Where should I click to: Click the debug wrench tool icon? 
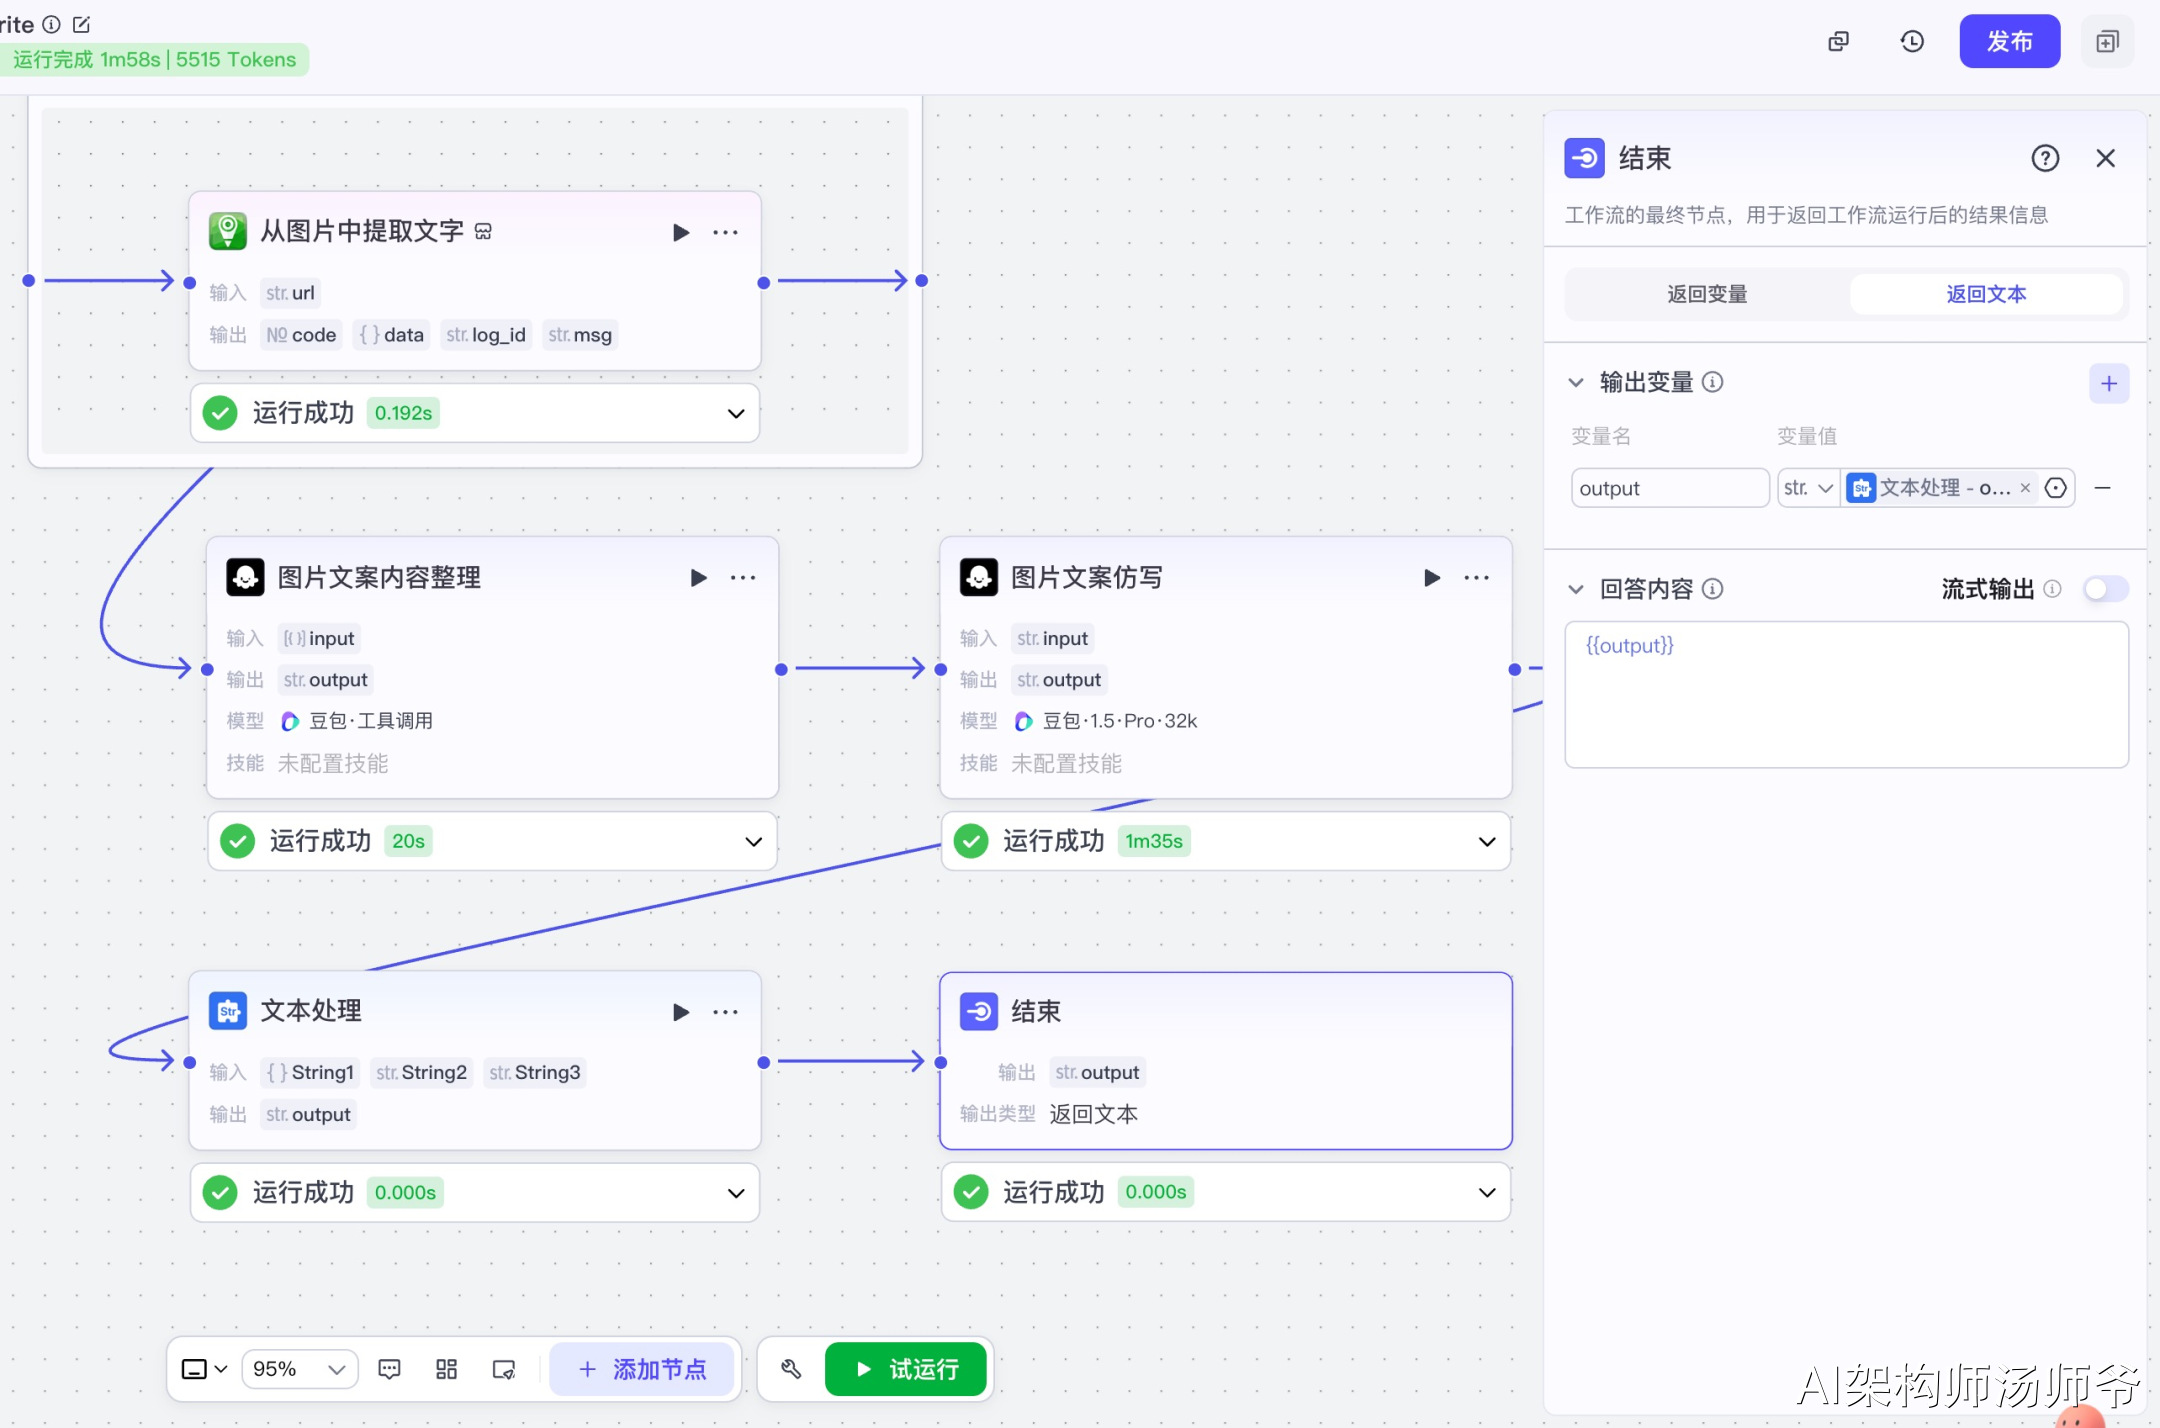[791, 1369]
